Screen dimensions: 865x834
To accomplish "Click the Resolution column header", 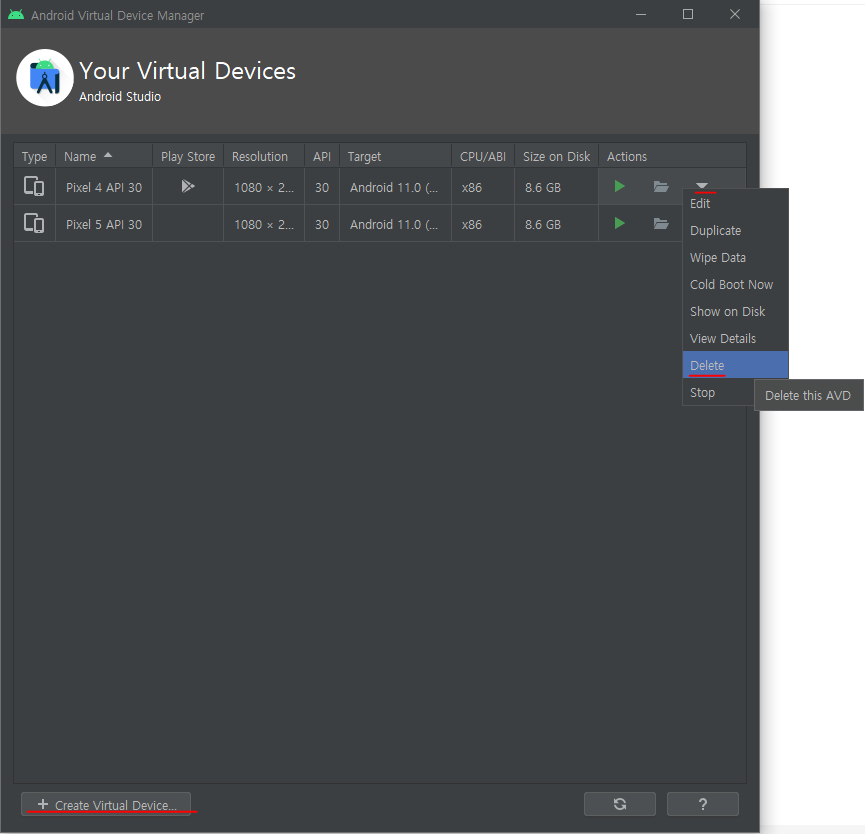I will 264,156.
